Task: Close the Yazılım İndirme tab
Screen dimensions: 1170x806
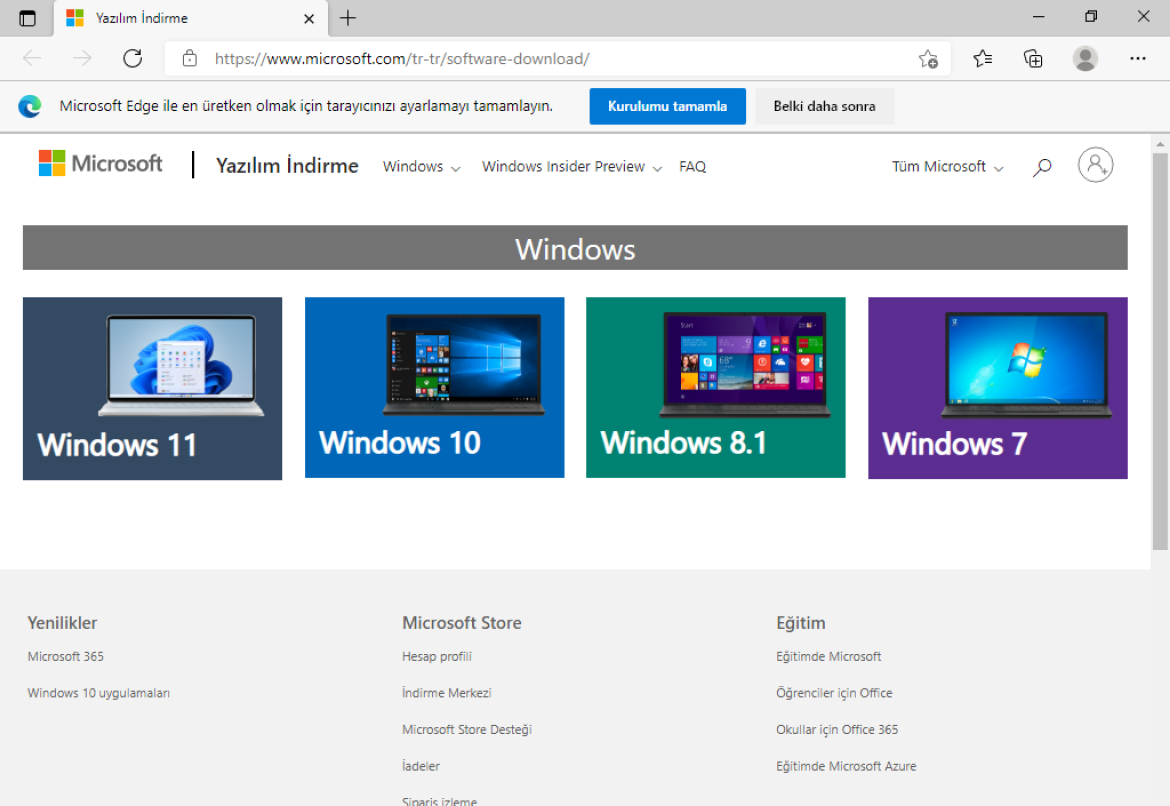Action: [309, 19]
